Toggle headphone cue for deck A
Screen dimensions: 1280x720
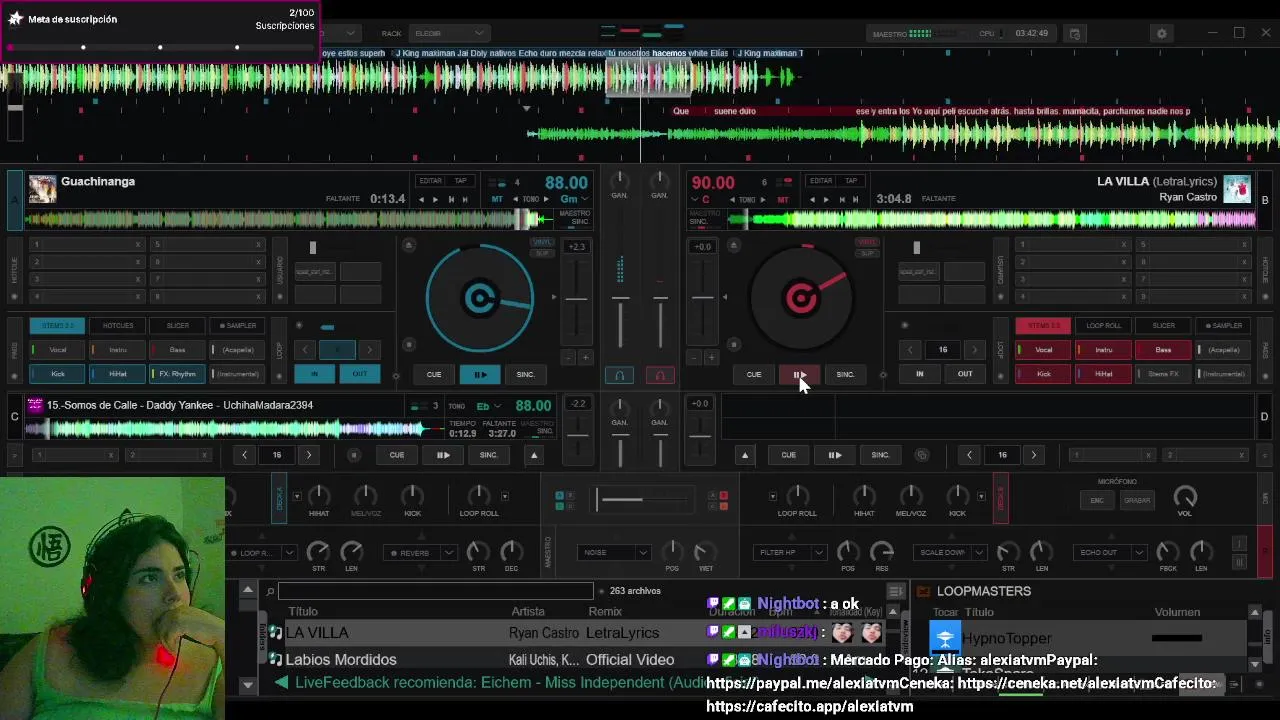620,376
